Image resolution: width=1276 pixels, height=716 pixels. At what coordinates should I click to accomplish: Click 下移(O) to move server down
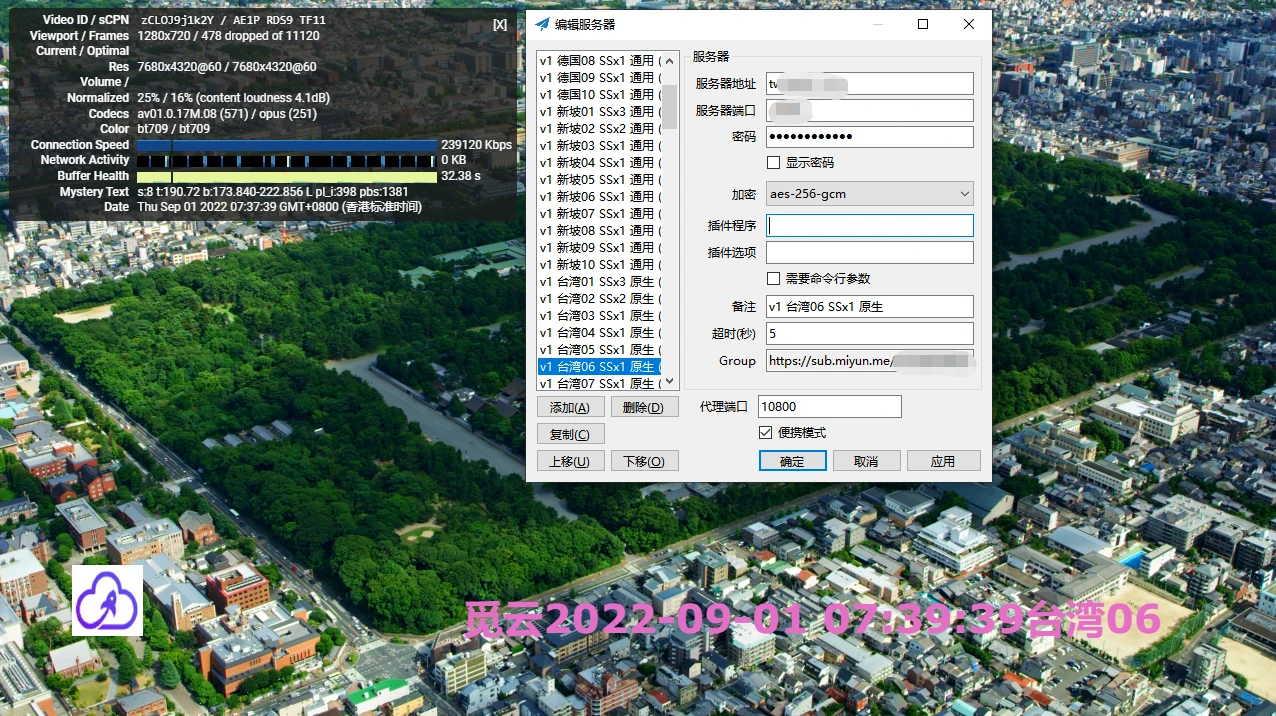click(643, 461)
